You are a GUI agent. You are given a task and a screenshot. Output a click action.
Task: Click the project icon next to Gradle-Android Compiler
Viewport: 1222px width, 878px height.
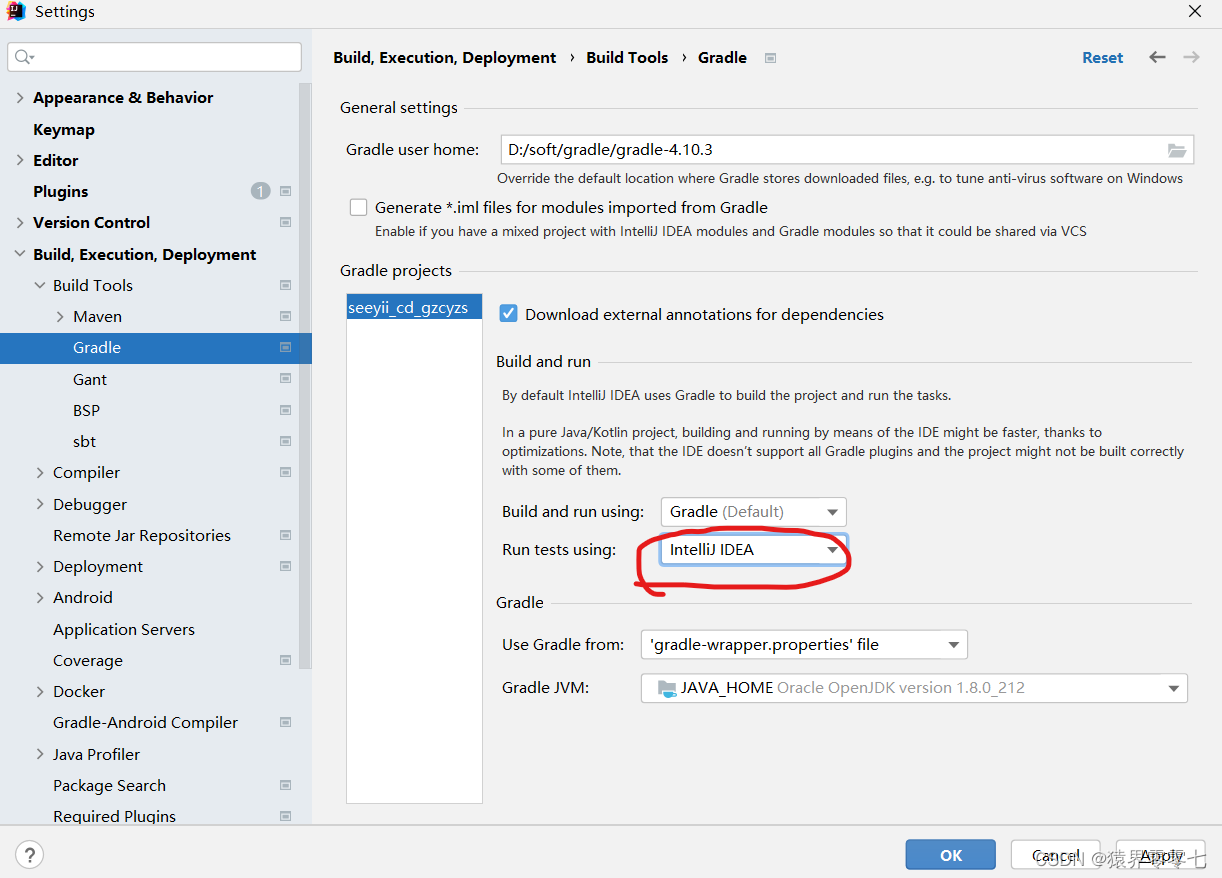tap(285, 722)
